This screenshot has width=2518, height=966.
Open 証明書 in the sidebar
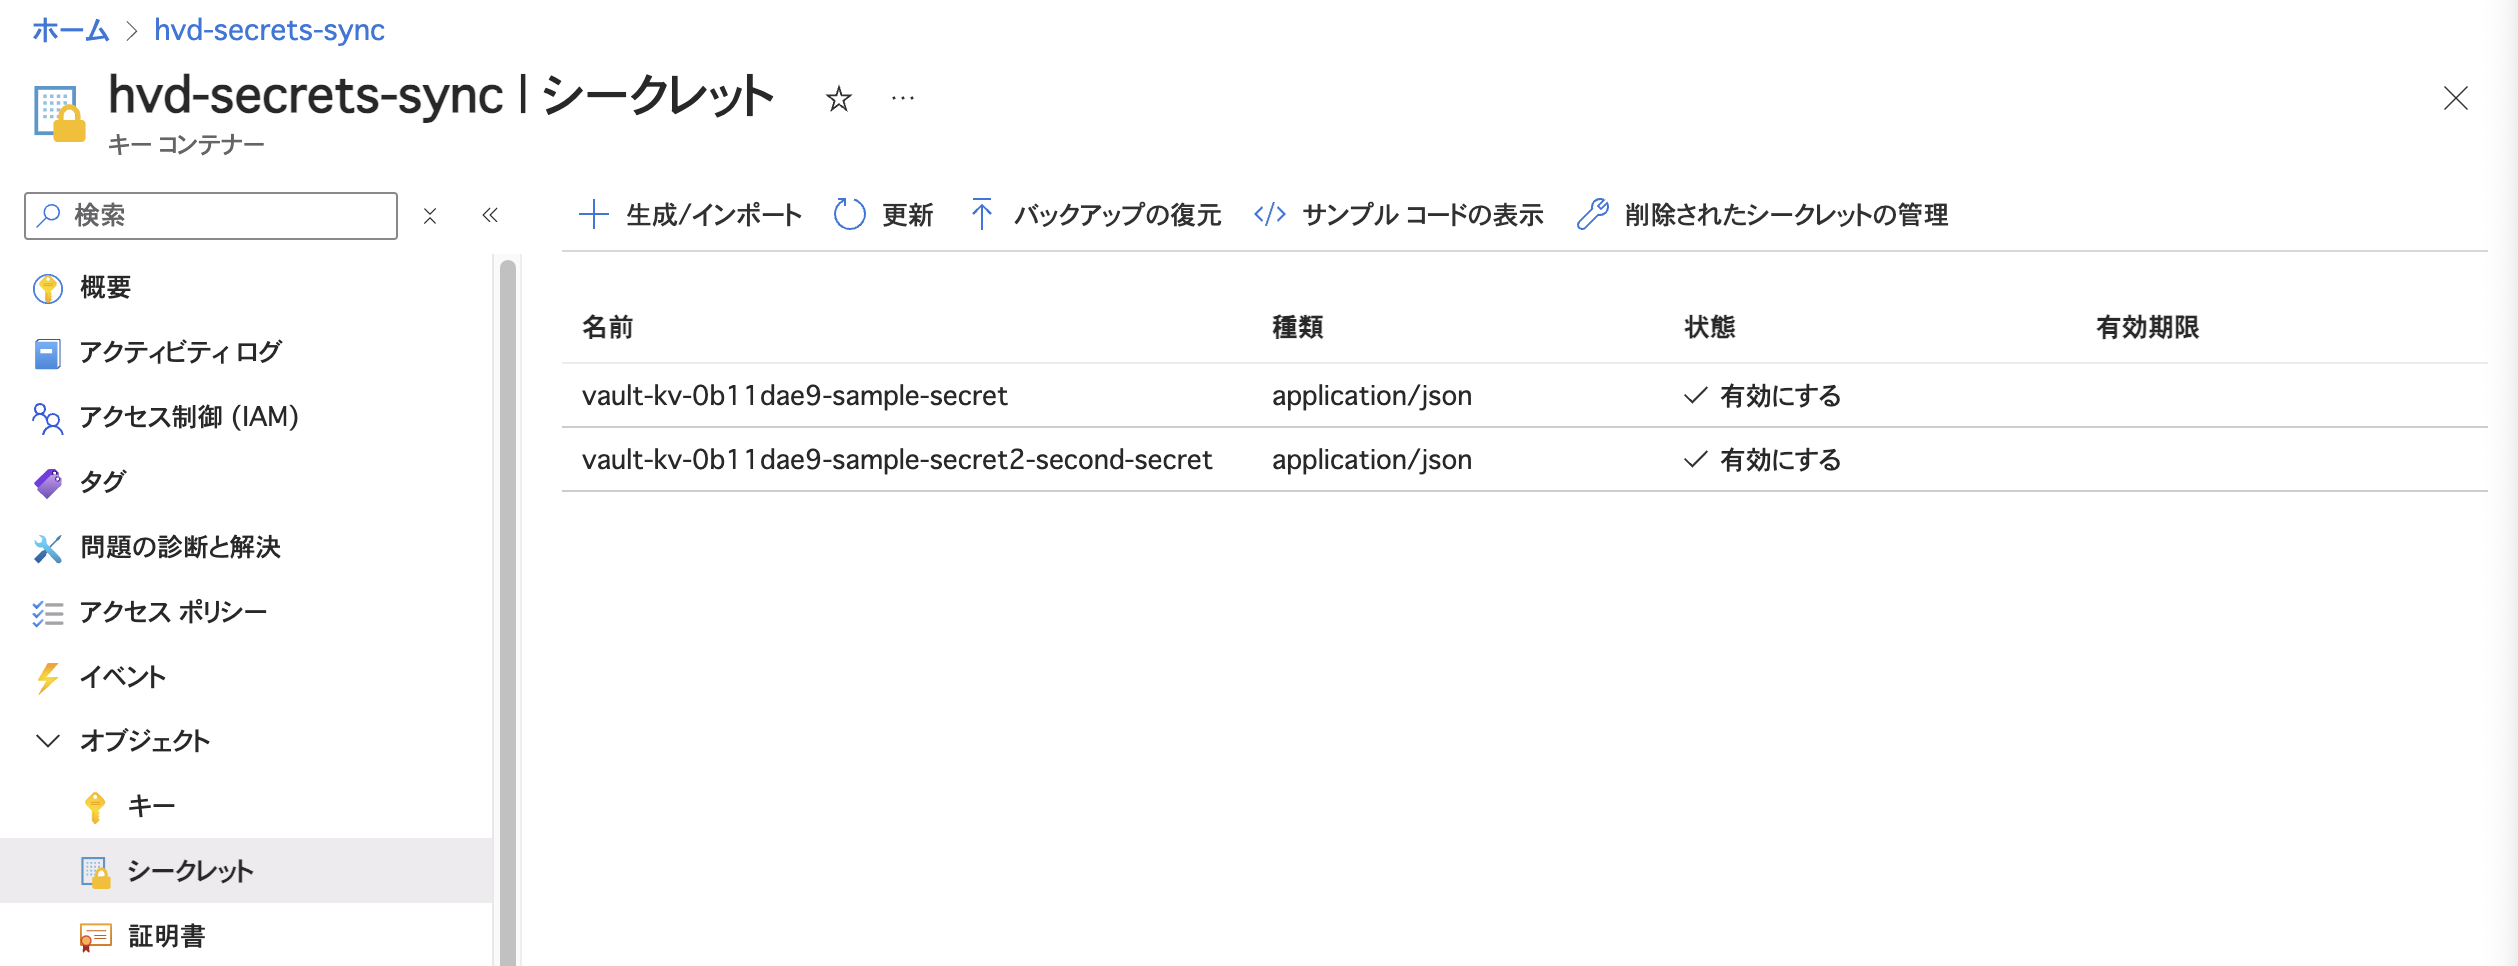(166, 936)
